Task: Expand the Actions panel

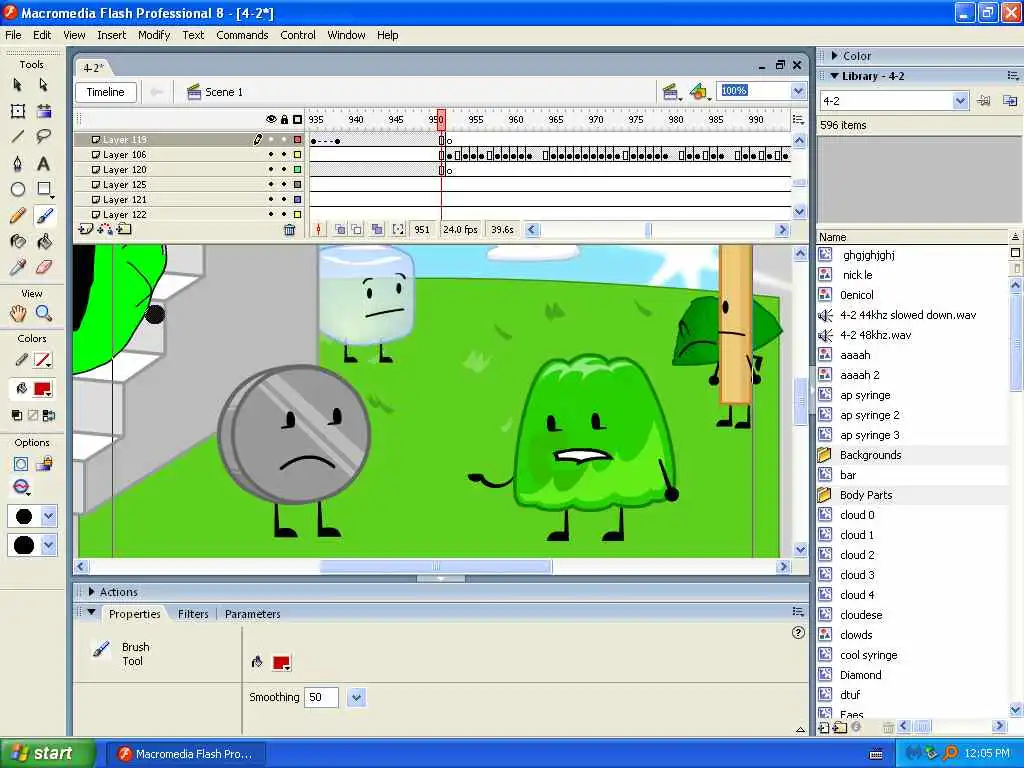Action: point(92,592)
